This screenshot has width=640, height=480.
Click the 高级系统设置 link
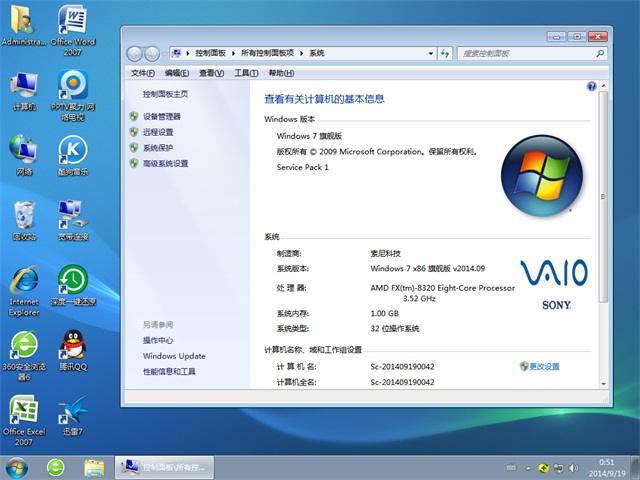click(x=165, y=163)
